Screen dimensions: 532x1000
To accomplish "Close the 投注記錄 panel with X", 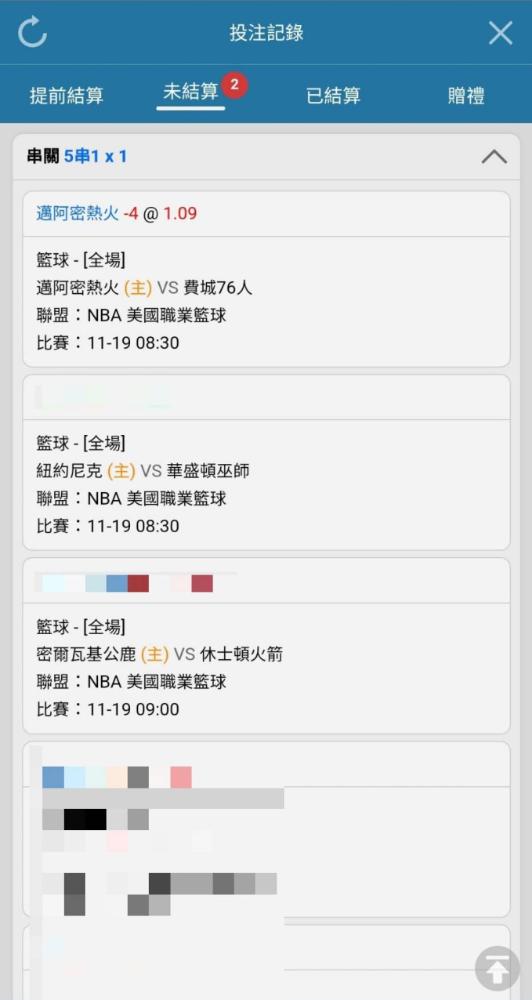I will (x=500, y=33).
